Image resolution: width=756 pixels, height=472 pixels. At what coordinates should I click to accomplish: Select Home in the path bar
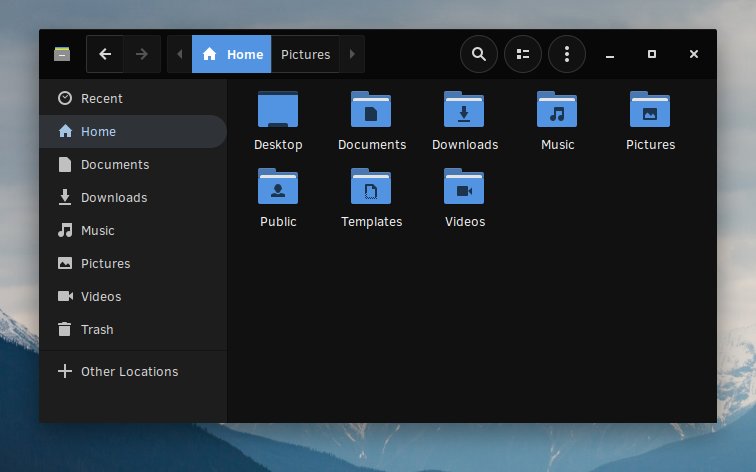tap(232, 54)
